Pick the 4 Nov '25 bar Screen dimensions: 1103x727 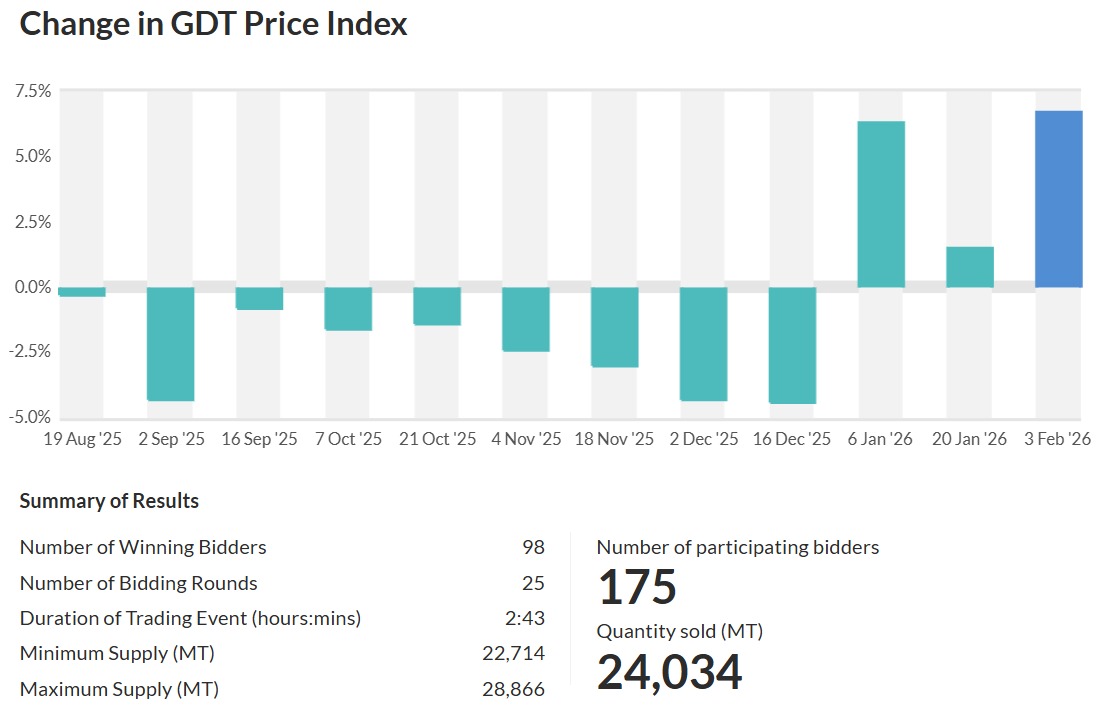point(525,319)
